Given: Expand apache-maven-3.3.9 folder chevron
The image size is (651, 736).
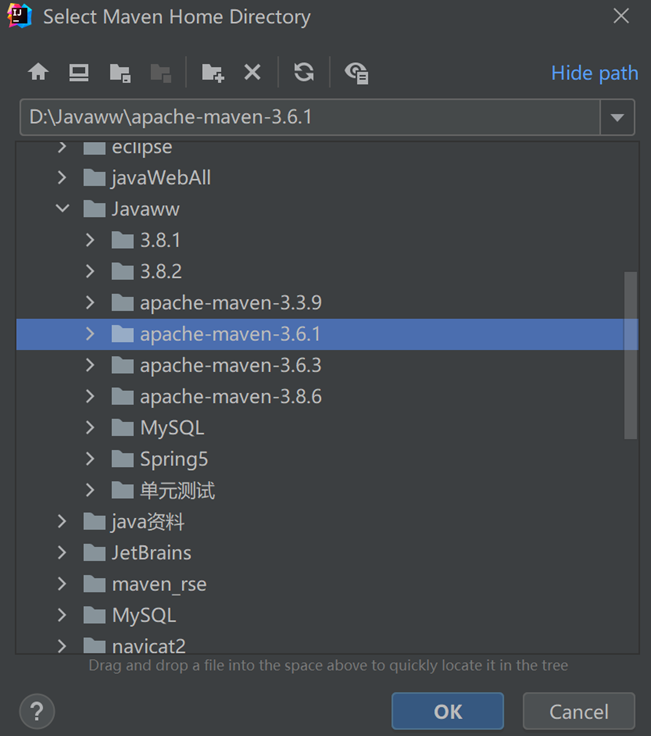Looking at the screenshot, I should click(90, 302).
